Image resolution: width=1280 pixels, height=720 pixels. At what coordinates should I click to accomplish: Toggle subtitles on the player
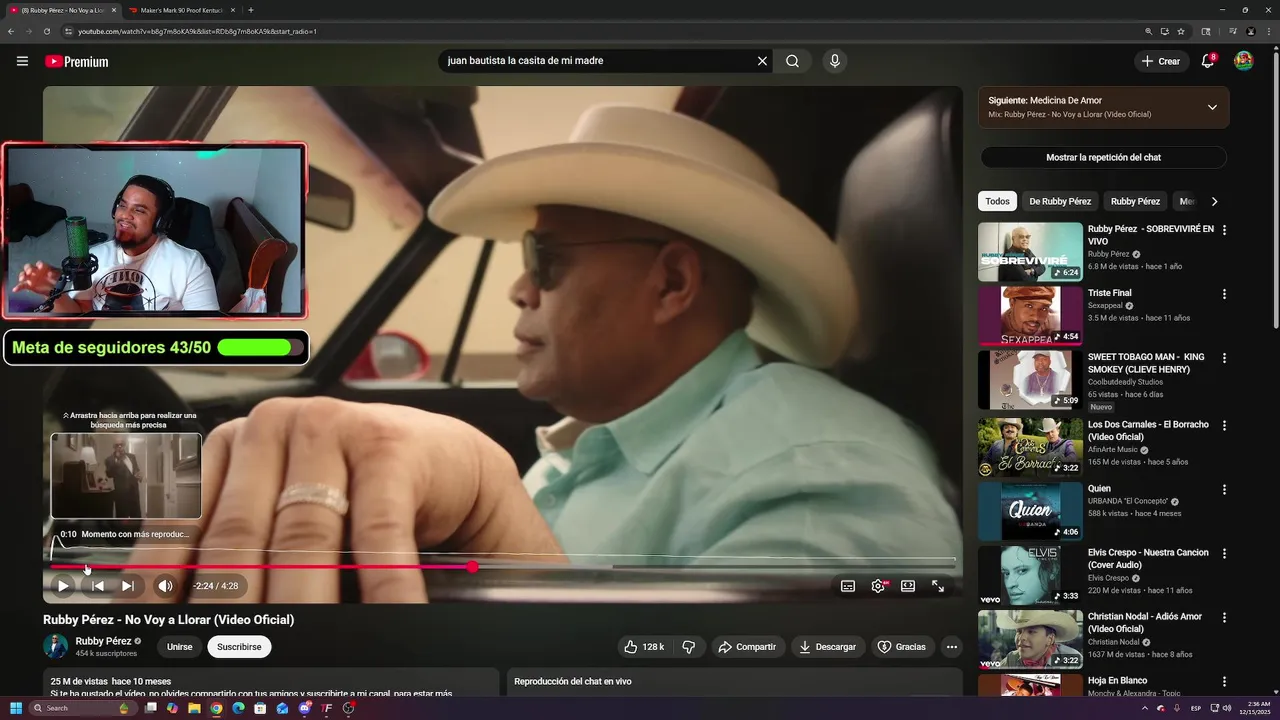[x=848, y=586]
